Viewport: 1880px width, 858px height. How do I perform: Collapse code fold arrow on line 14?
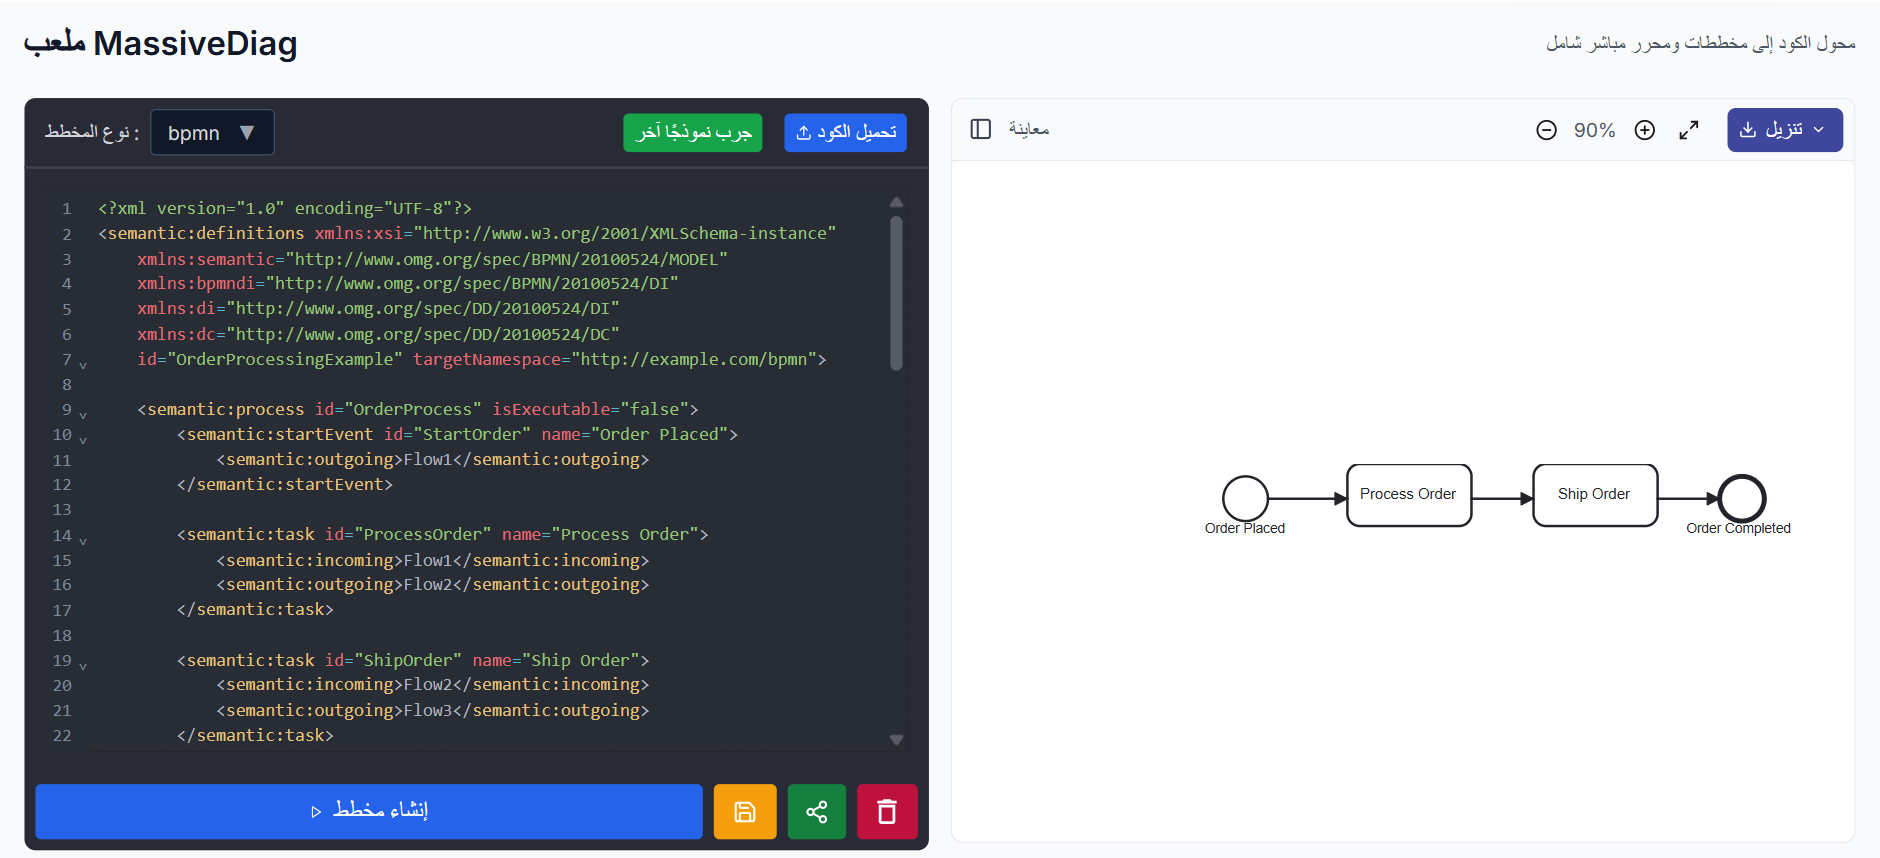[x=83, y=540]
